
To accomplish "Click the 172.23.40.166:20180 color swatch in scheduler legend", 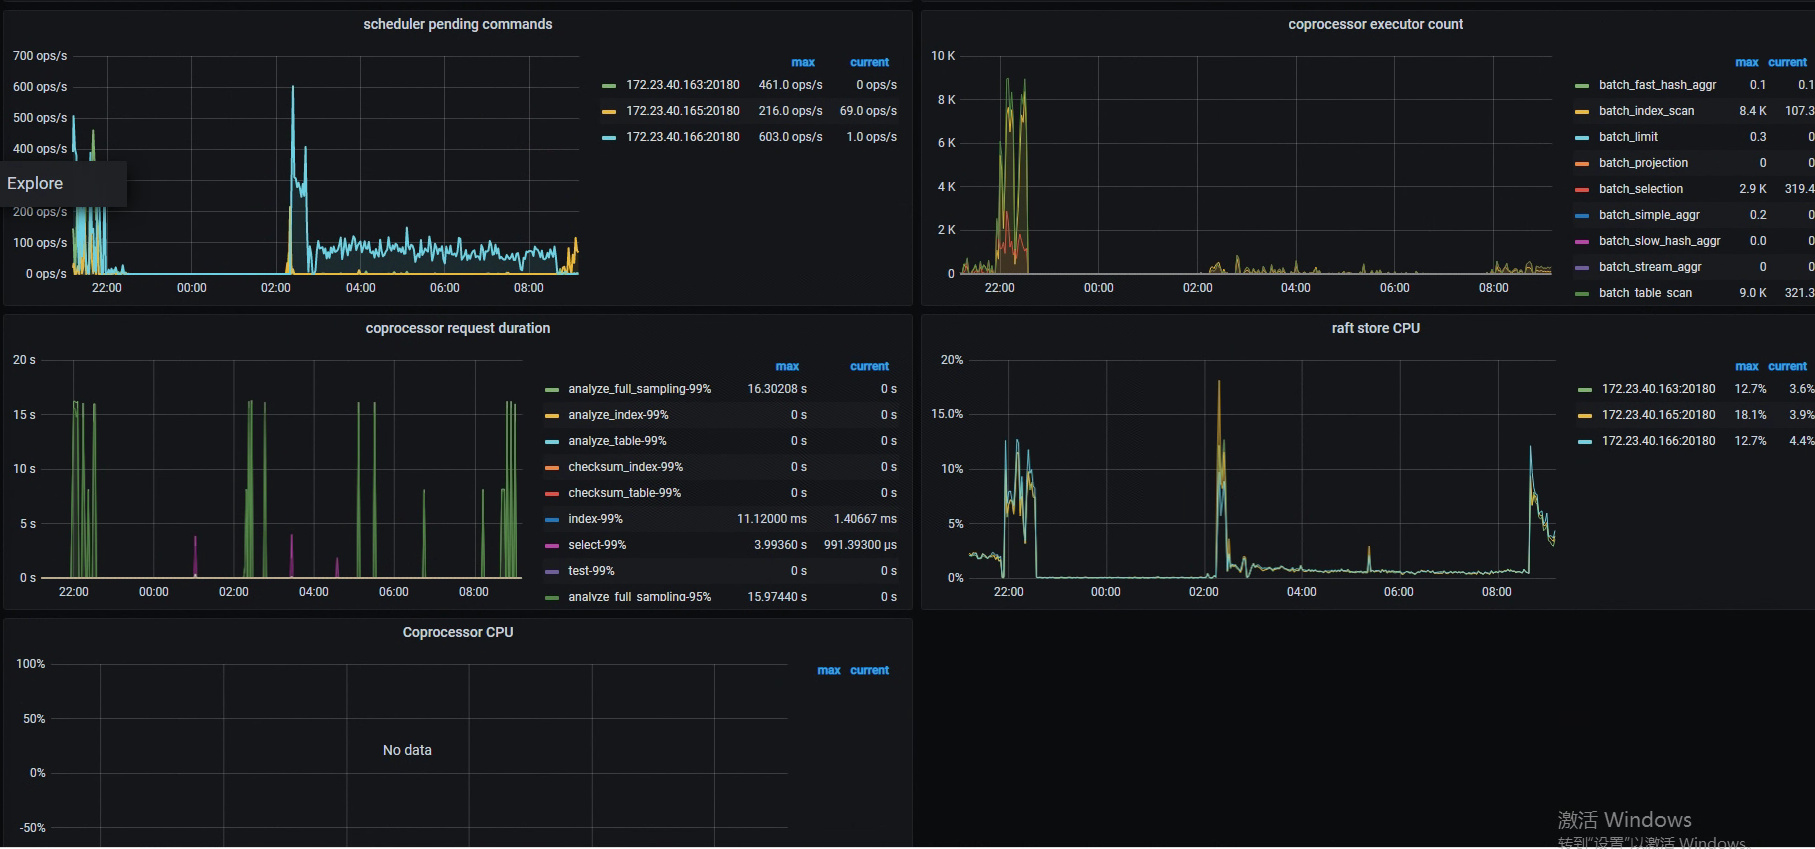I will coord(608,137).
